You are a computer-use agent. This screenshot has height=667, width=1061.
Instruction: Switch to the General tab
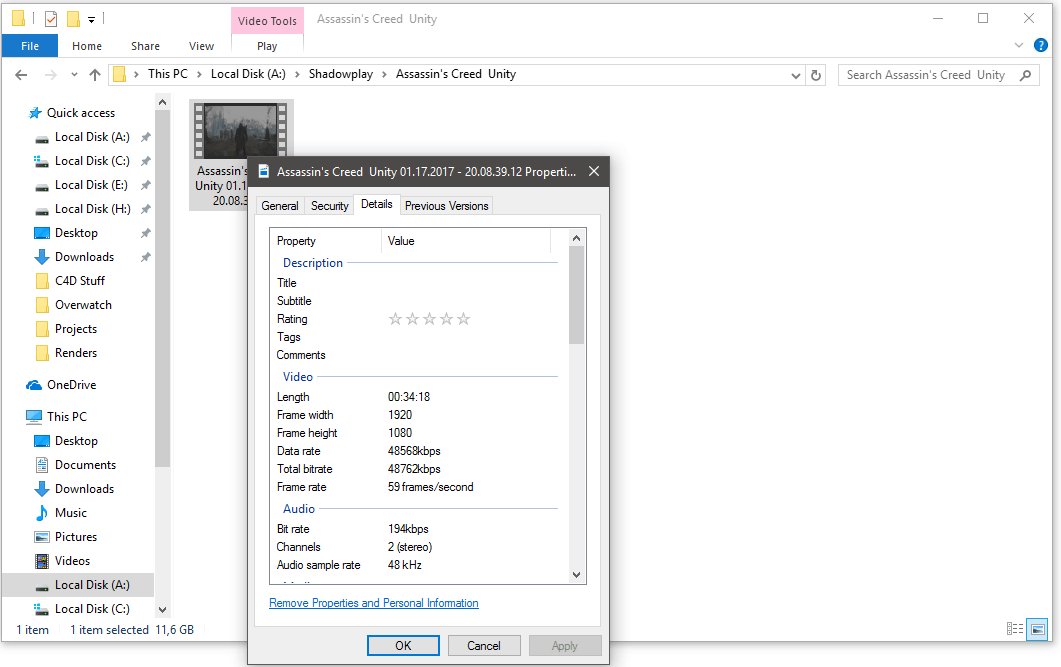(x=279, y=206)
